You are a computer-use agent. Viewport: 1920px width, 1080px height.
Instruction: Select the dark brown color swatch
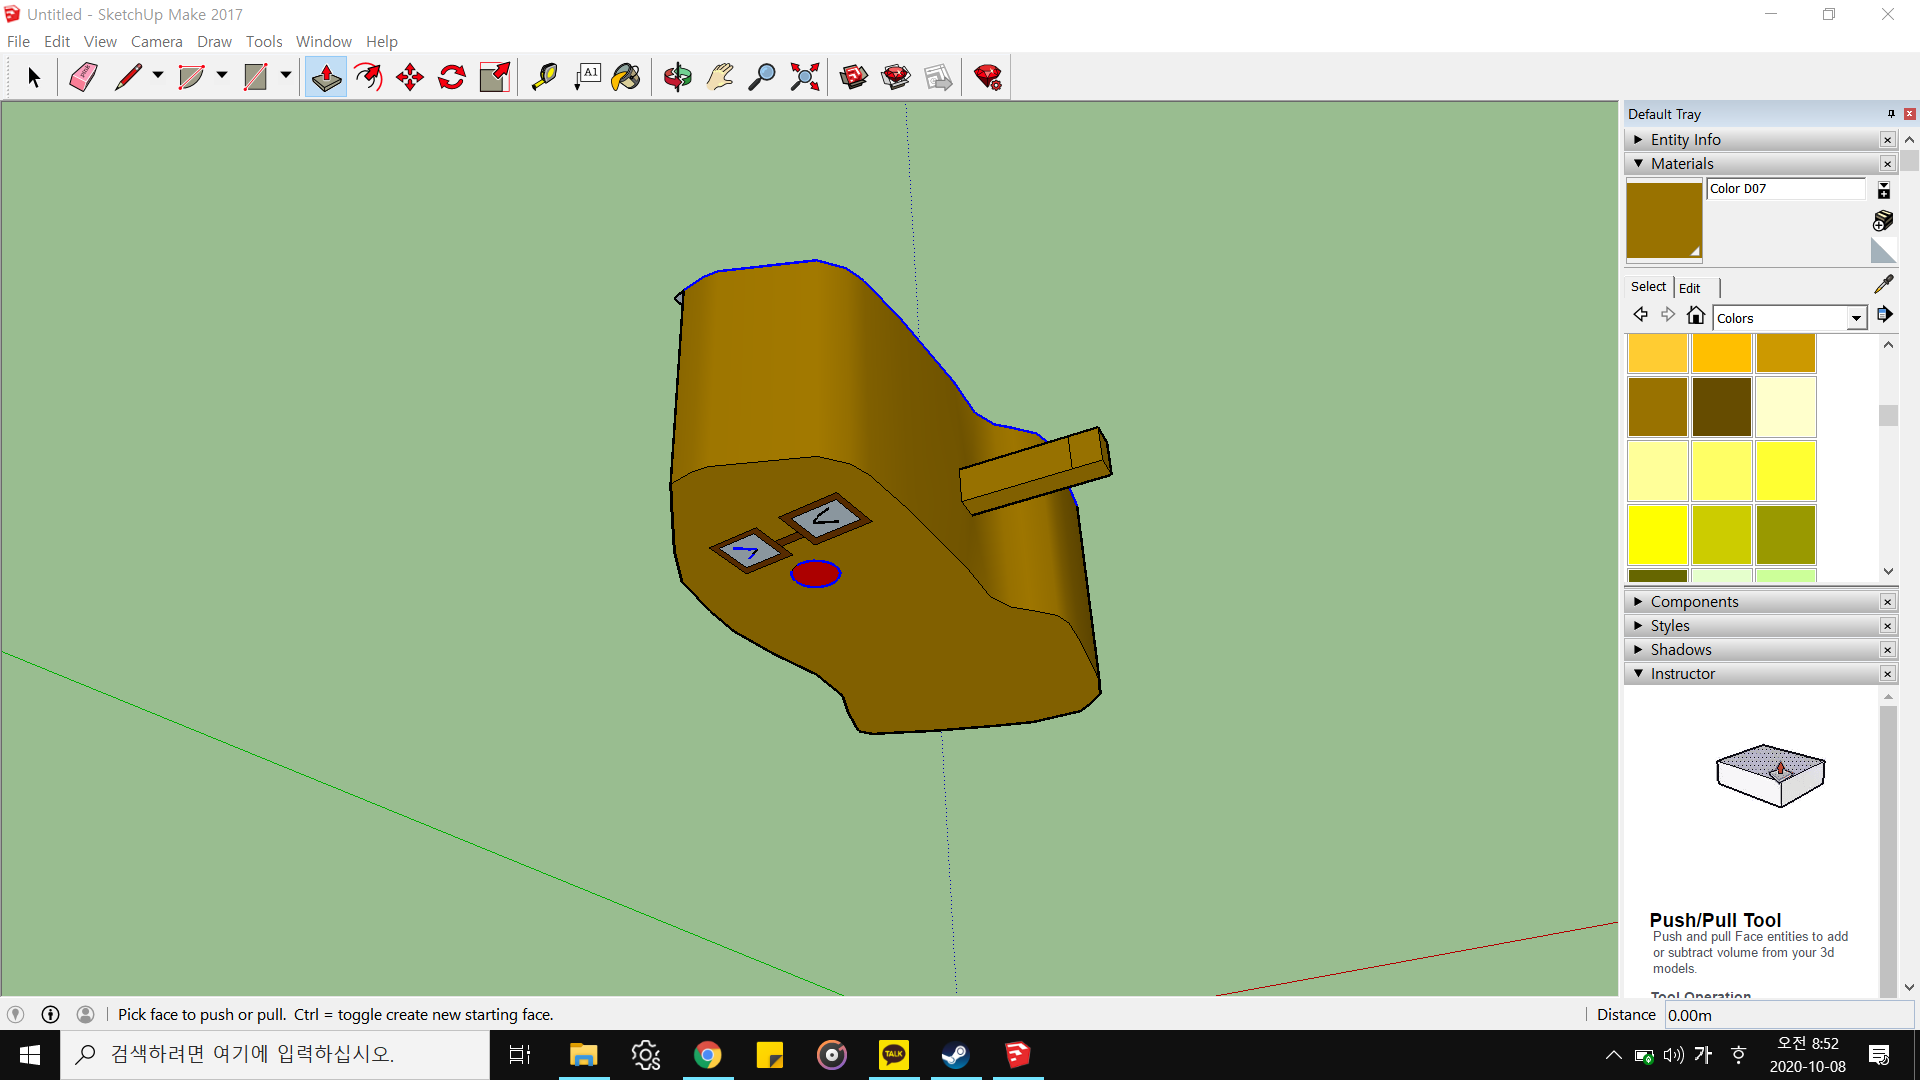(1721, 406)
